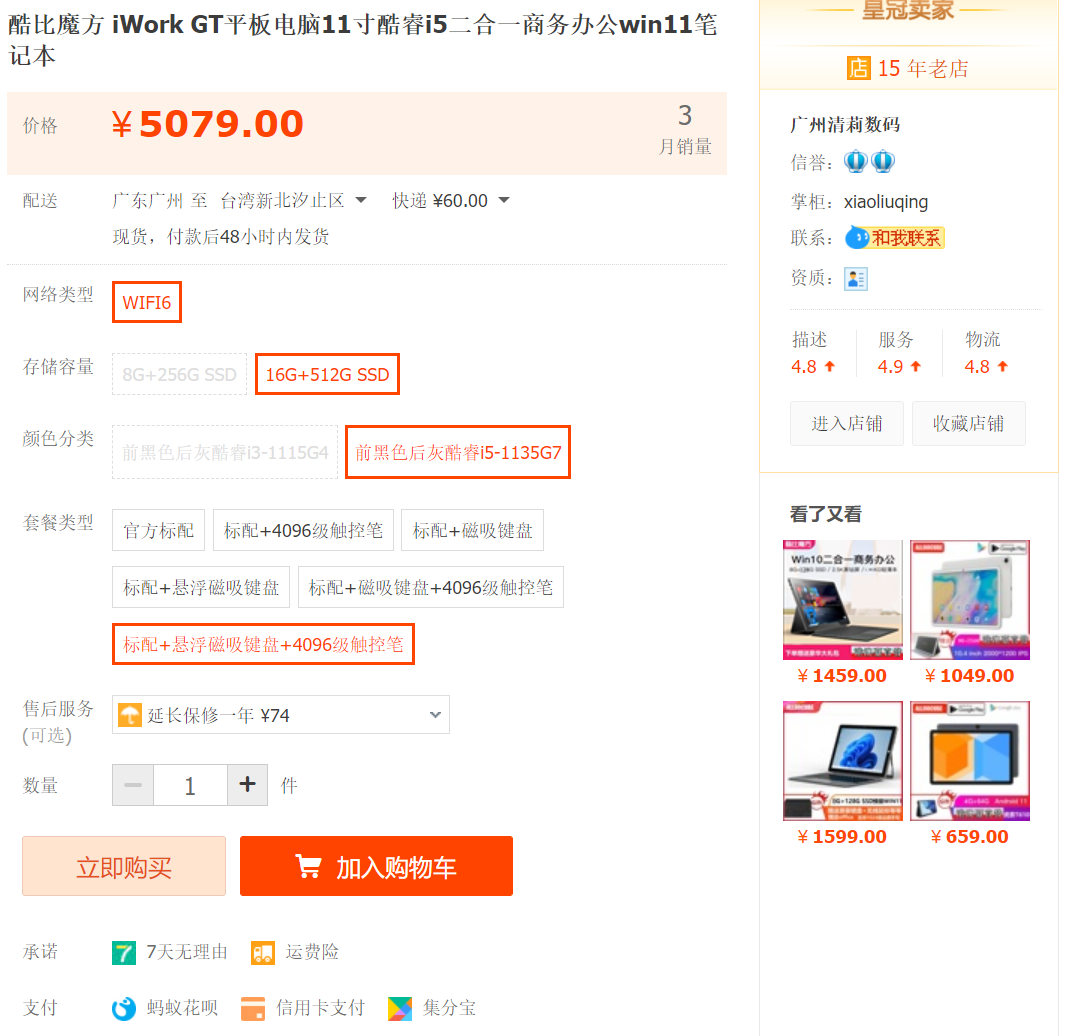Viewport: 1077px width, 1036px height.
Task: Click the Ant Huabei payment icon
Action: [123, 1008]
